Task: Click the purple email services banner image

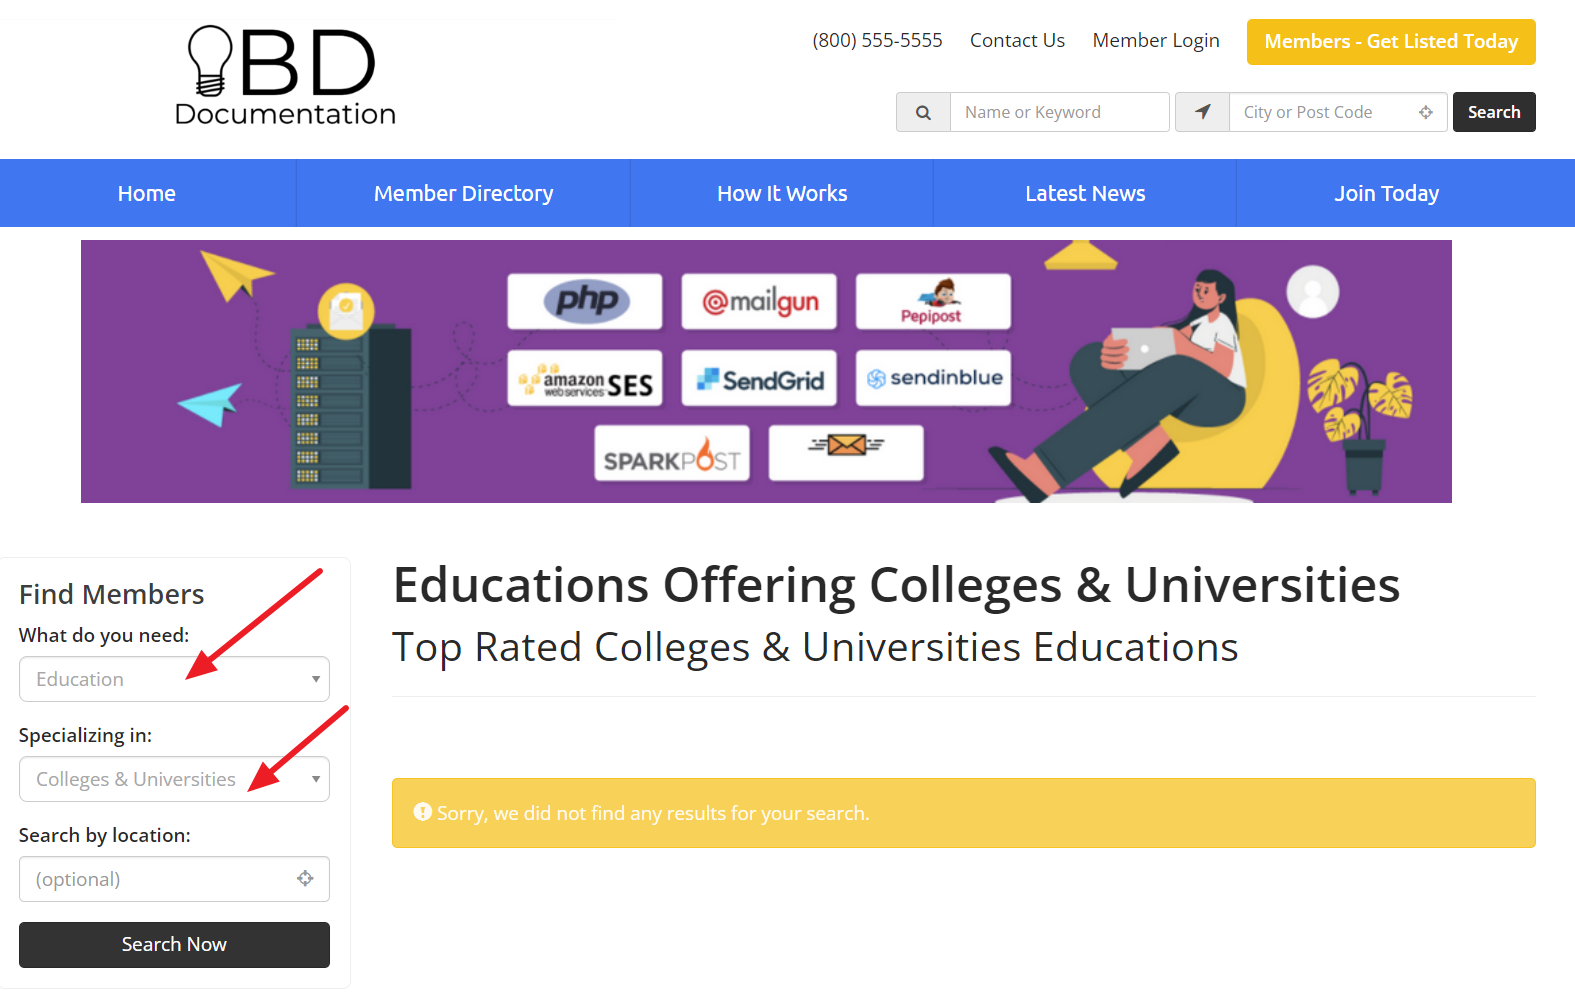Action: coord(766,371)
